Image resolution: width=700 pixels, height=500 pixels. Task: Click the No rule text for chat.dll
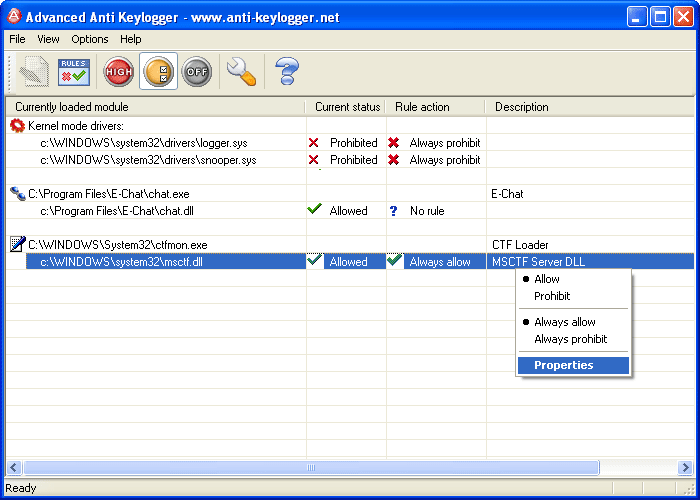(427, 211)
